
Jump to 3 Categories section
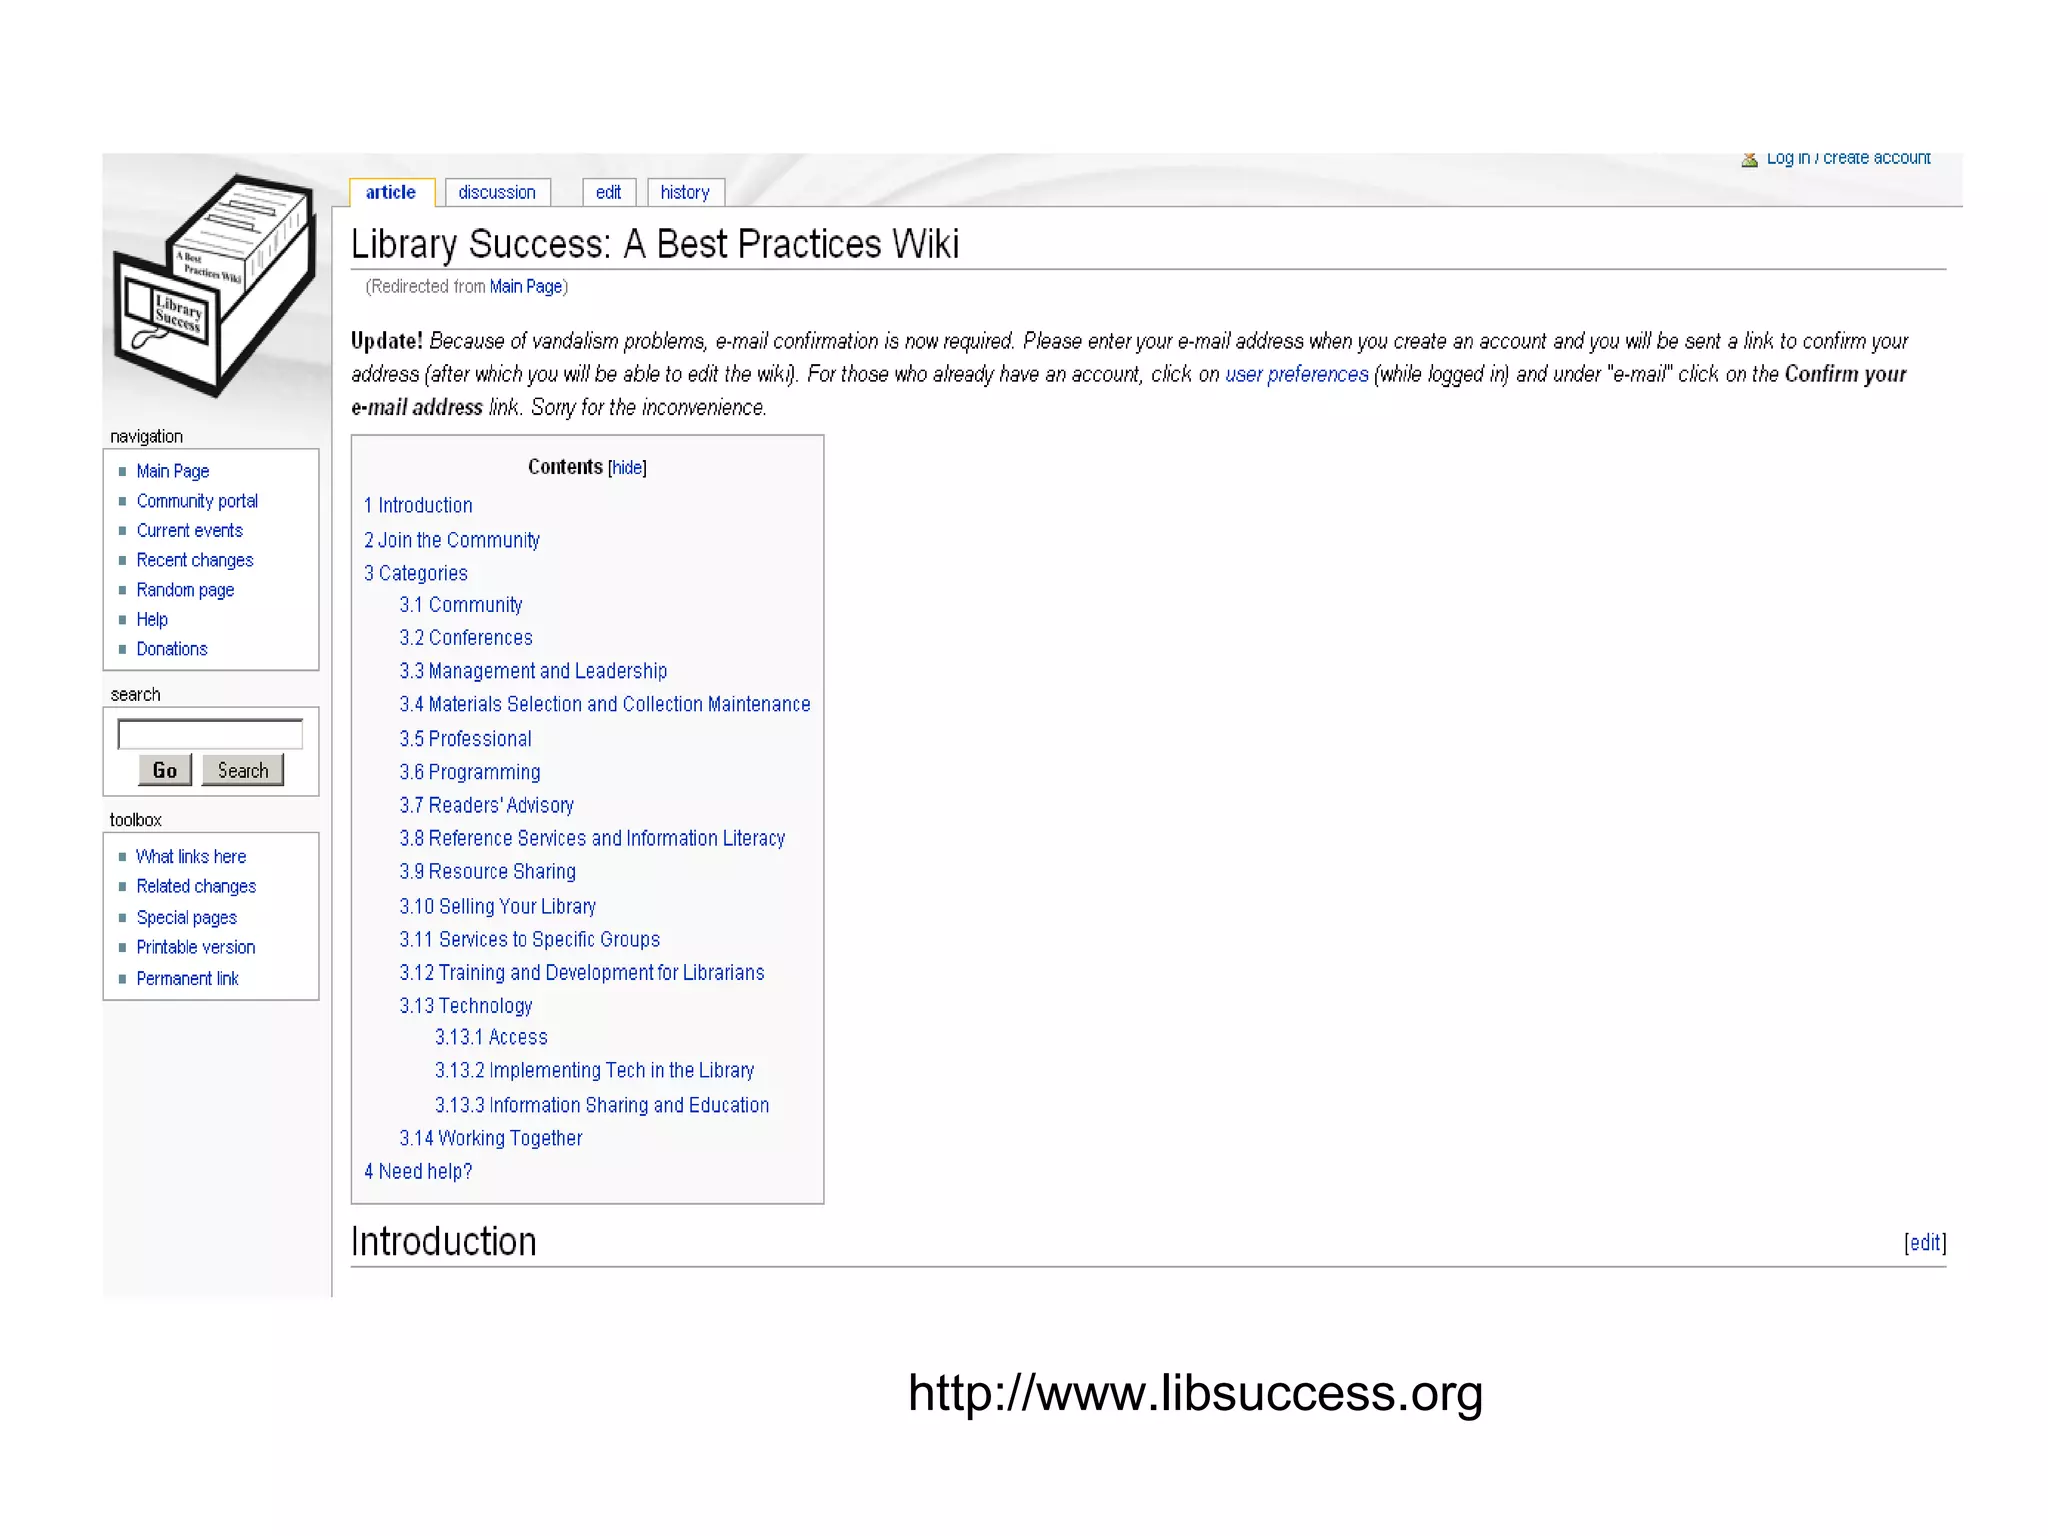coord(416,573)
